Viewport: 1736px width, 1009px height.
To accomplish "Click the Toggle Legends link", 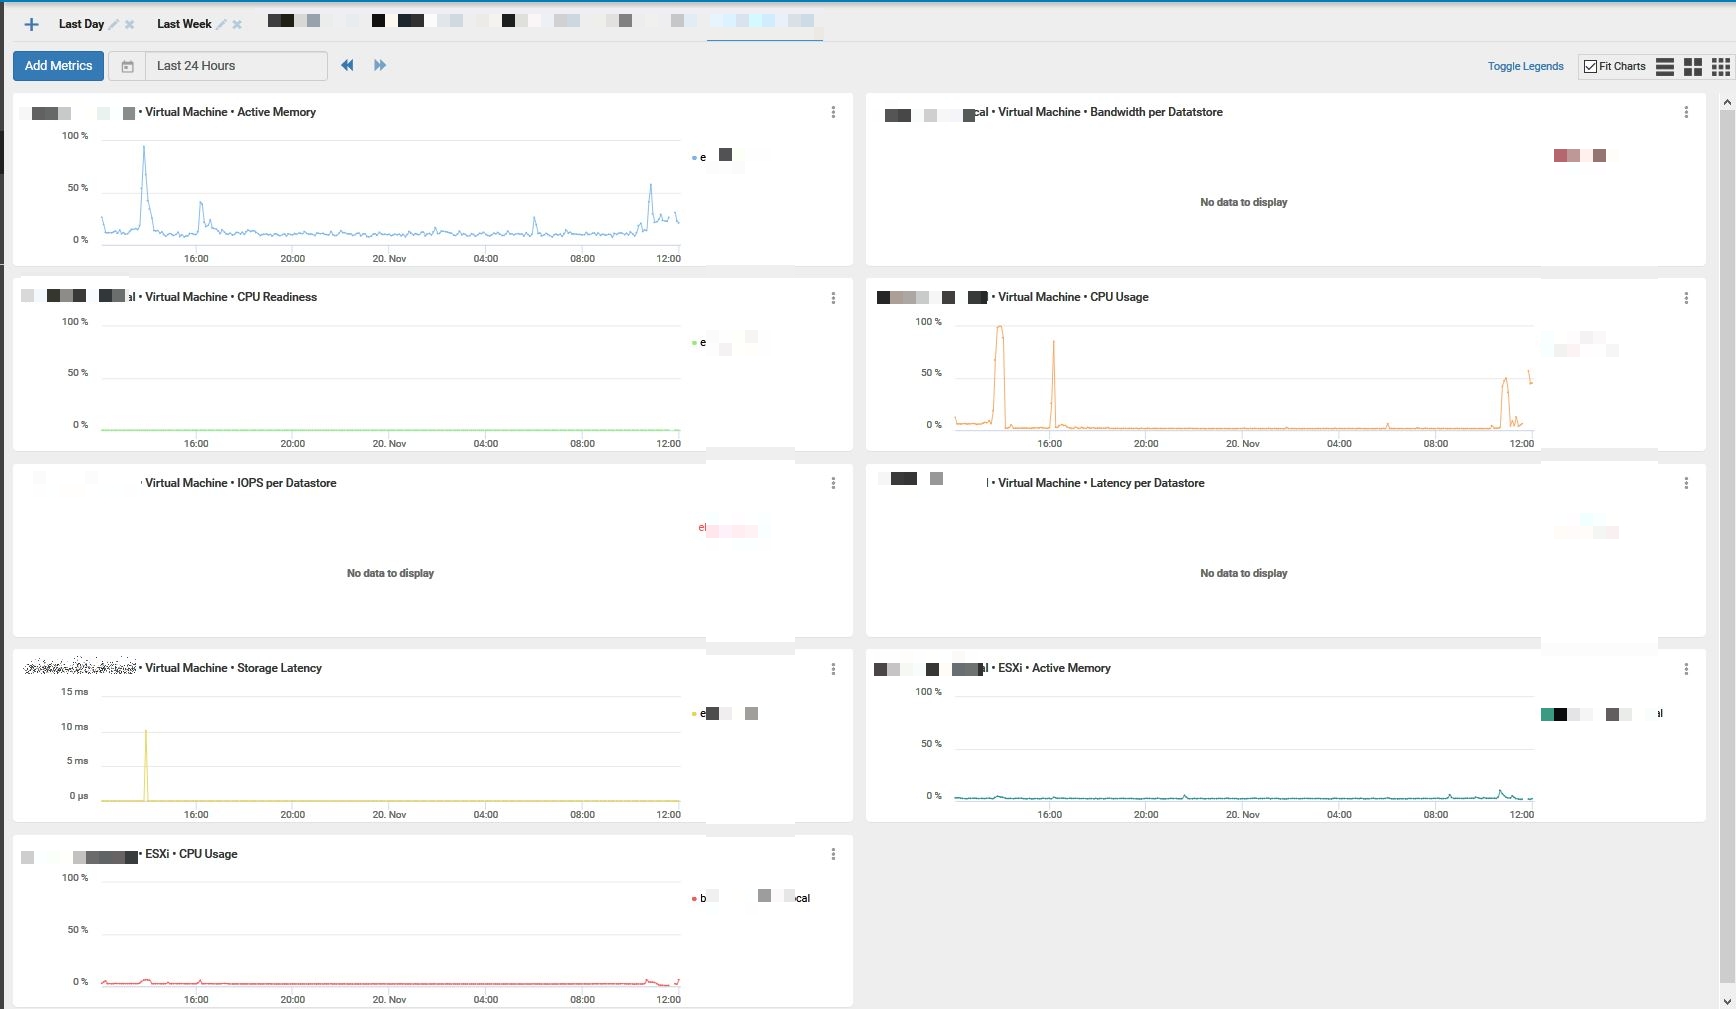I will coord(1525,66).
